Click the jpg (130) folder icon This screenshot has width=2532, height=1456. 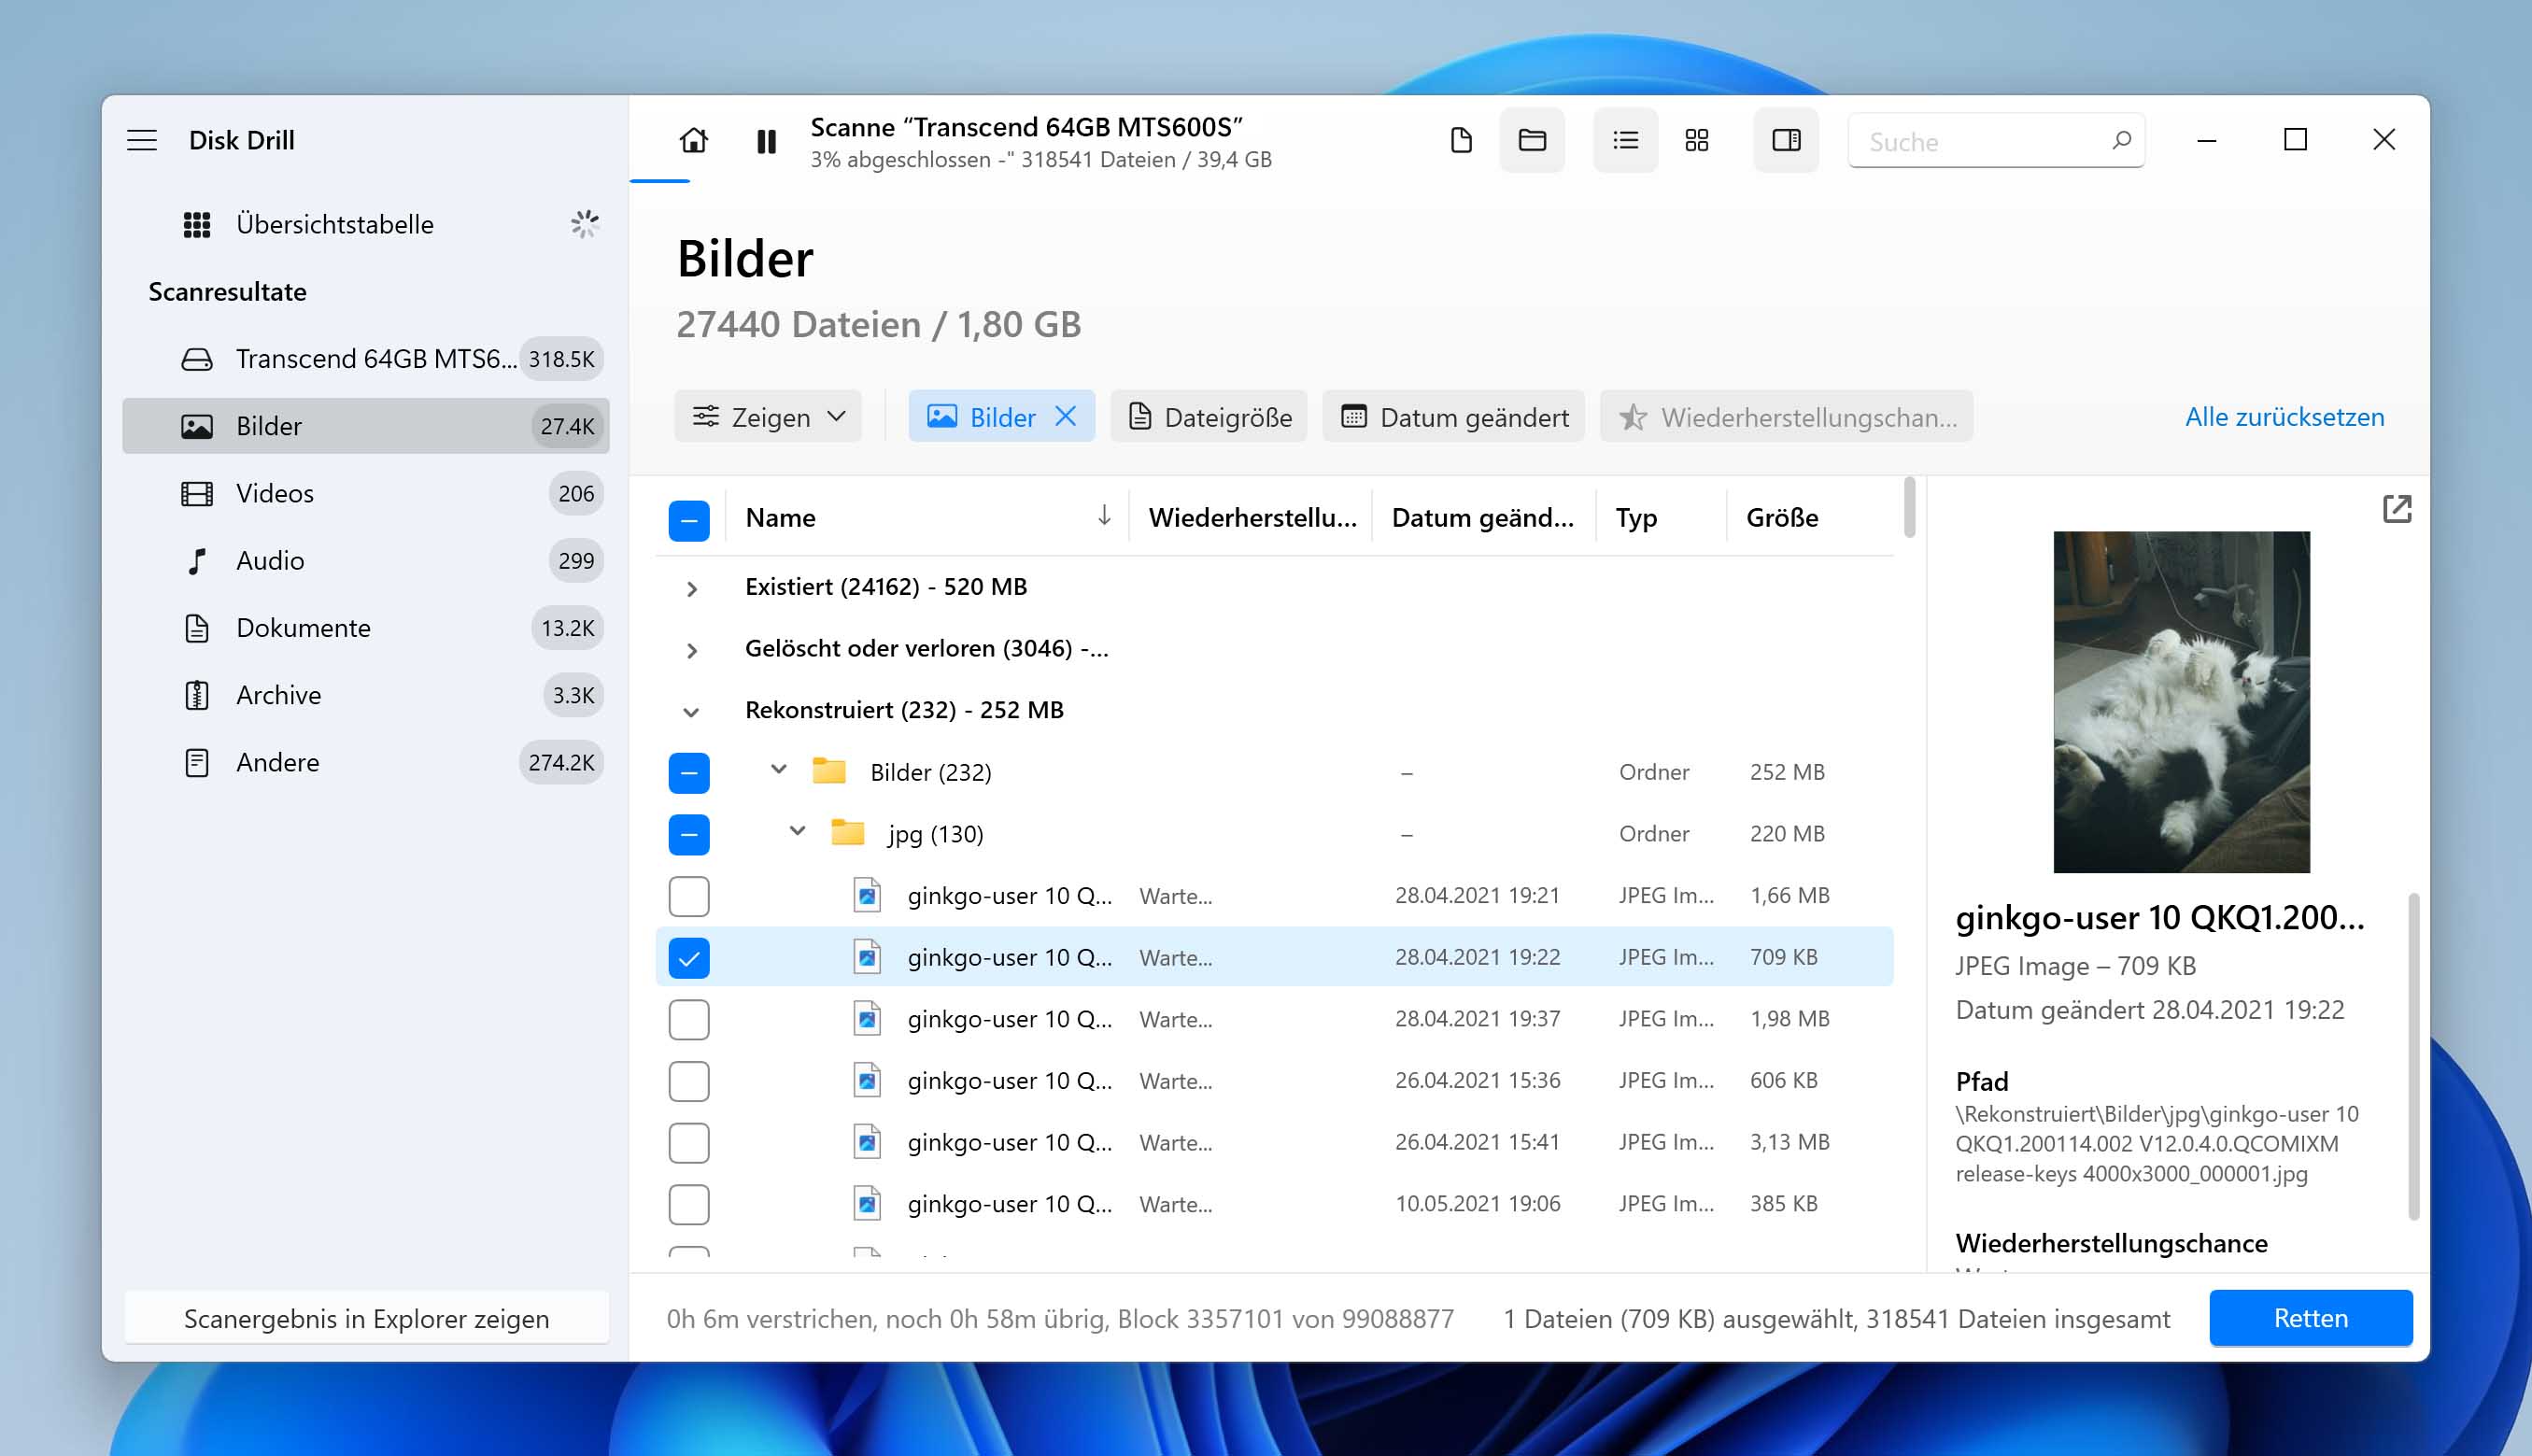tap(848, 832)
